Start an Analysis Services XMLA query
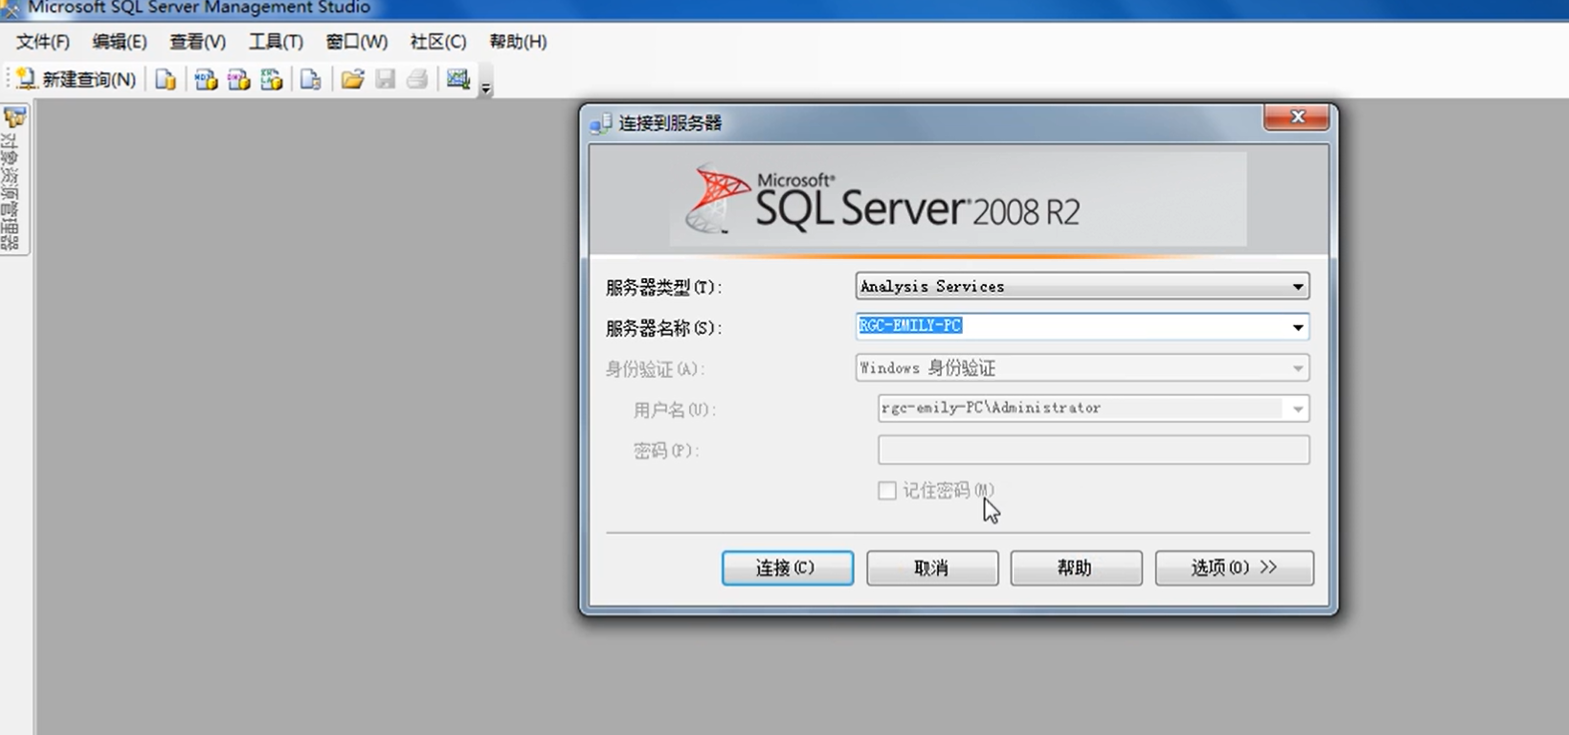This screenshot has height=735, width=1569. click(x=272, y=79)
